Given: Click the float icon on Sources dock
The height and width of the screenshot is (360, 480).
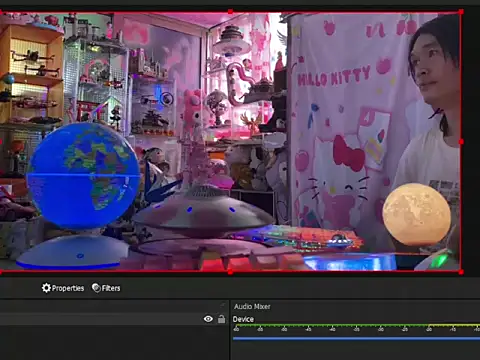Looking at the screenshot, I should 222,305.
